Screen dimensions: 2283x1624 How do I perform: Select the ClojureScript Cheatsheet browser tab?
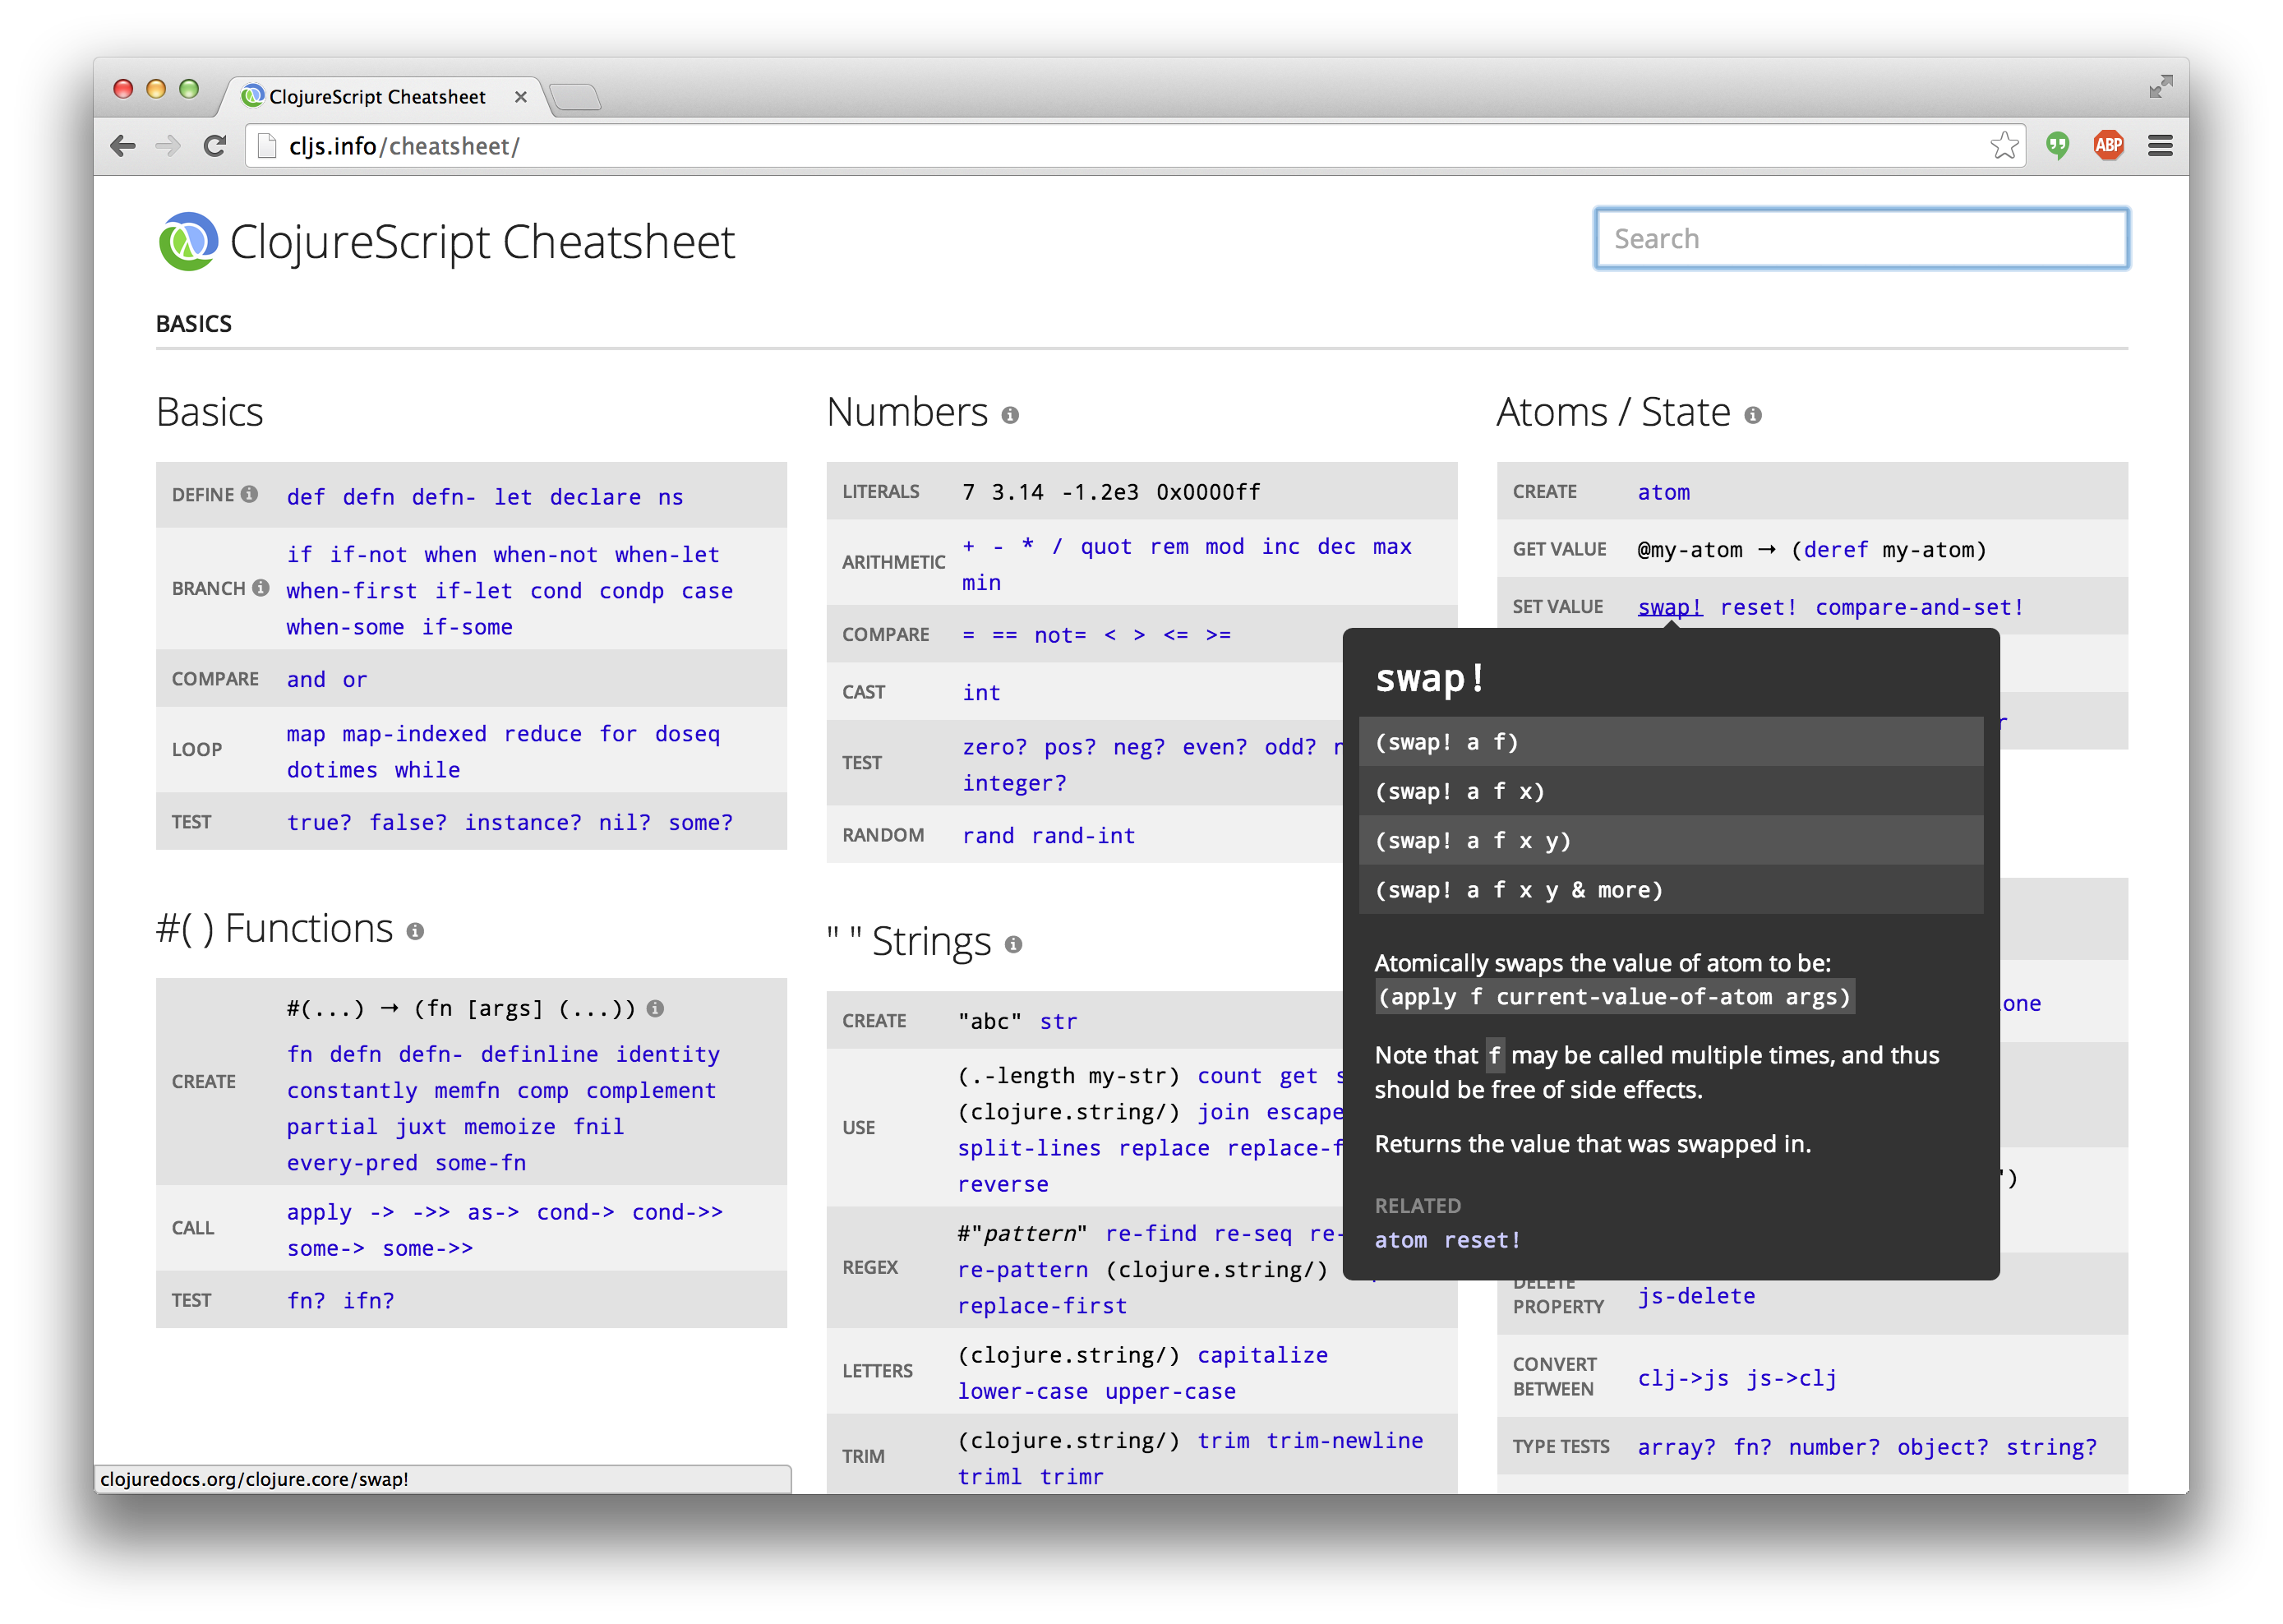(376, 97)
